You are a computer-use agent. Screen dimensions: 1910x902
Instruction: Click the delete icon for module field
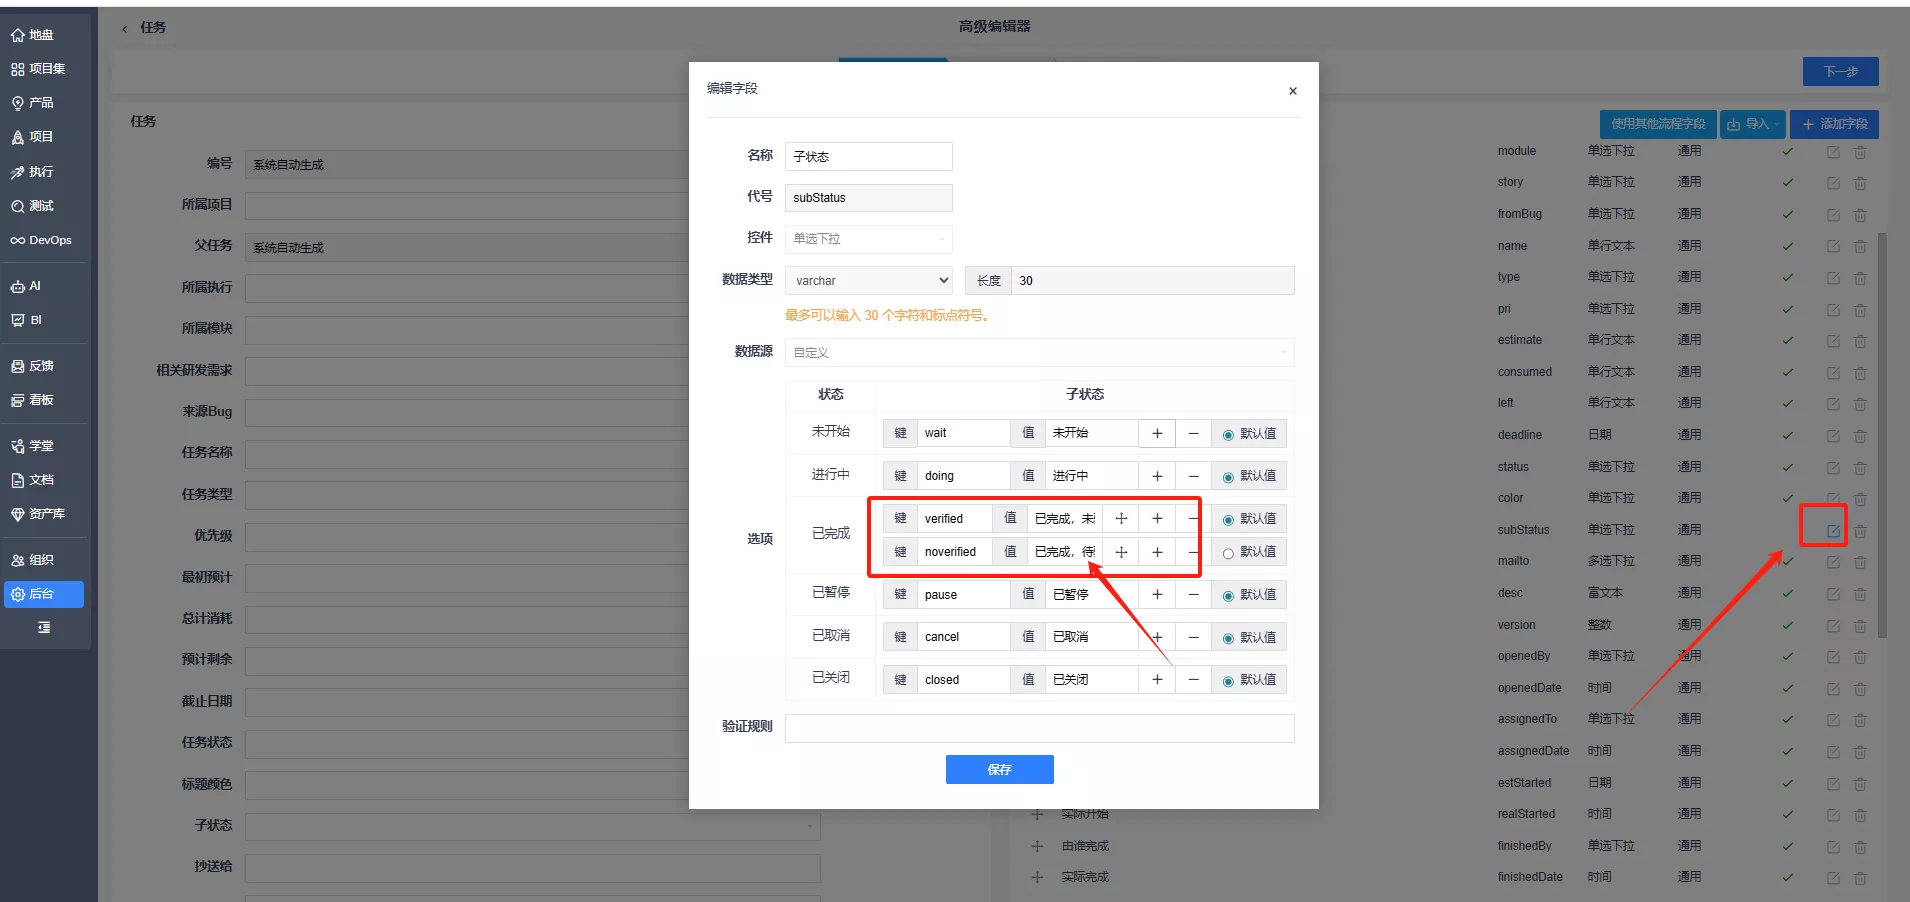click(x=1860, y=152)
